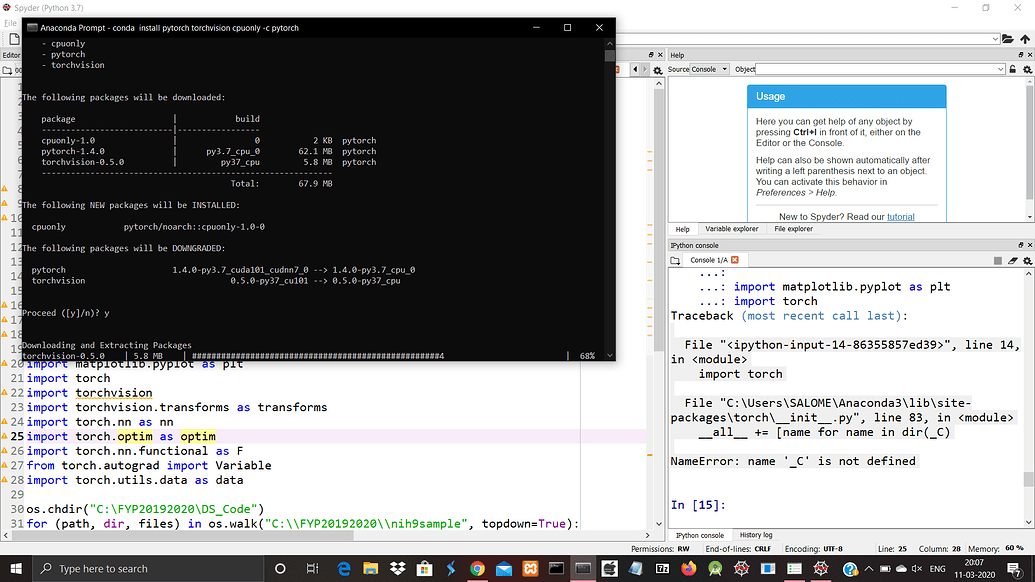The width and height of the screenshot is (1035, 582).
Task: Open the History log tab
Action: [x=755, y=535]
